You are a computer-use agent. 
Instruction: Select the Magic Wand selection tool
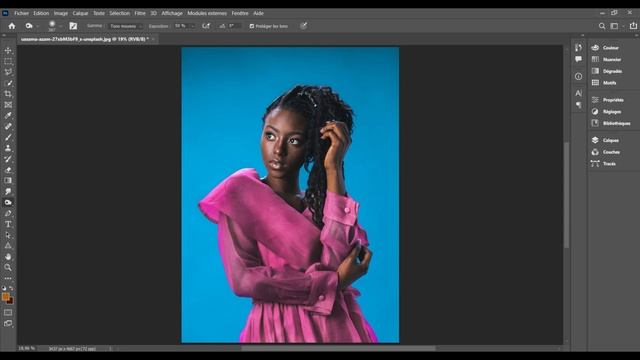pos(8,83)
